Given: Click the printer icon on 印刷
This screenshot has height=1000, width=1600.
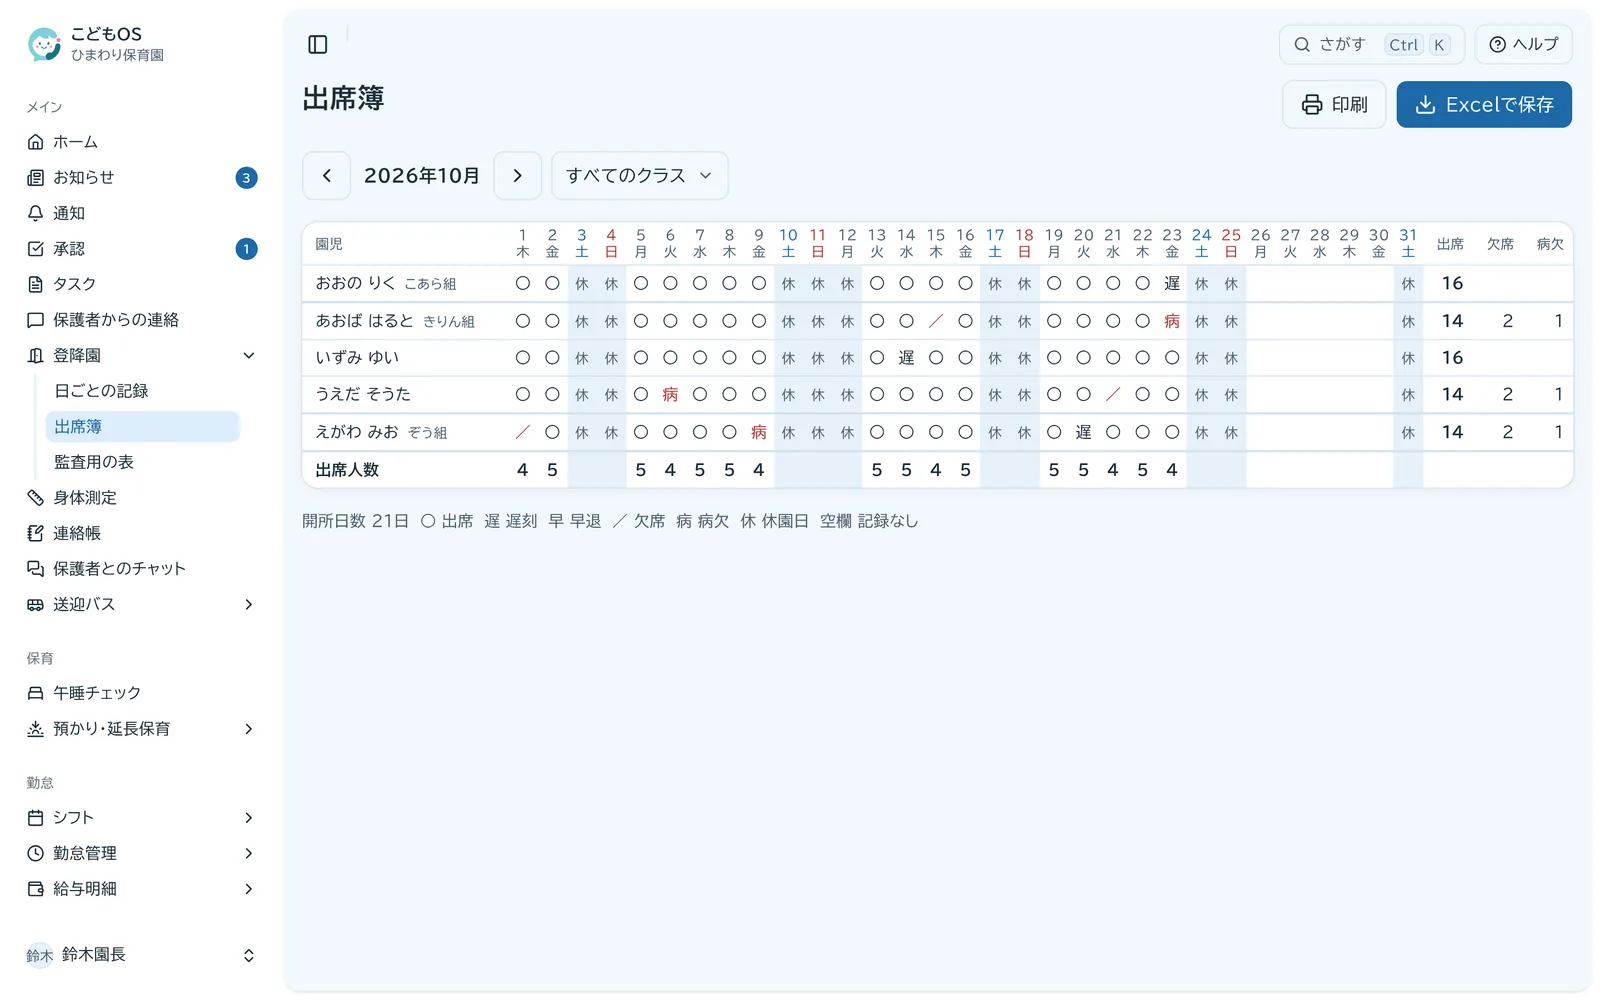Looking at the screenshot, I should [1312, 105].
